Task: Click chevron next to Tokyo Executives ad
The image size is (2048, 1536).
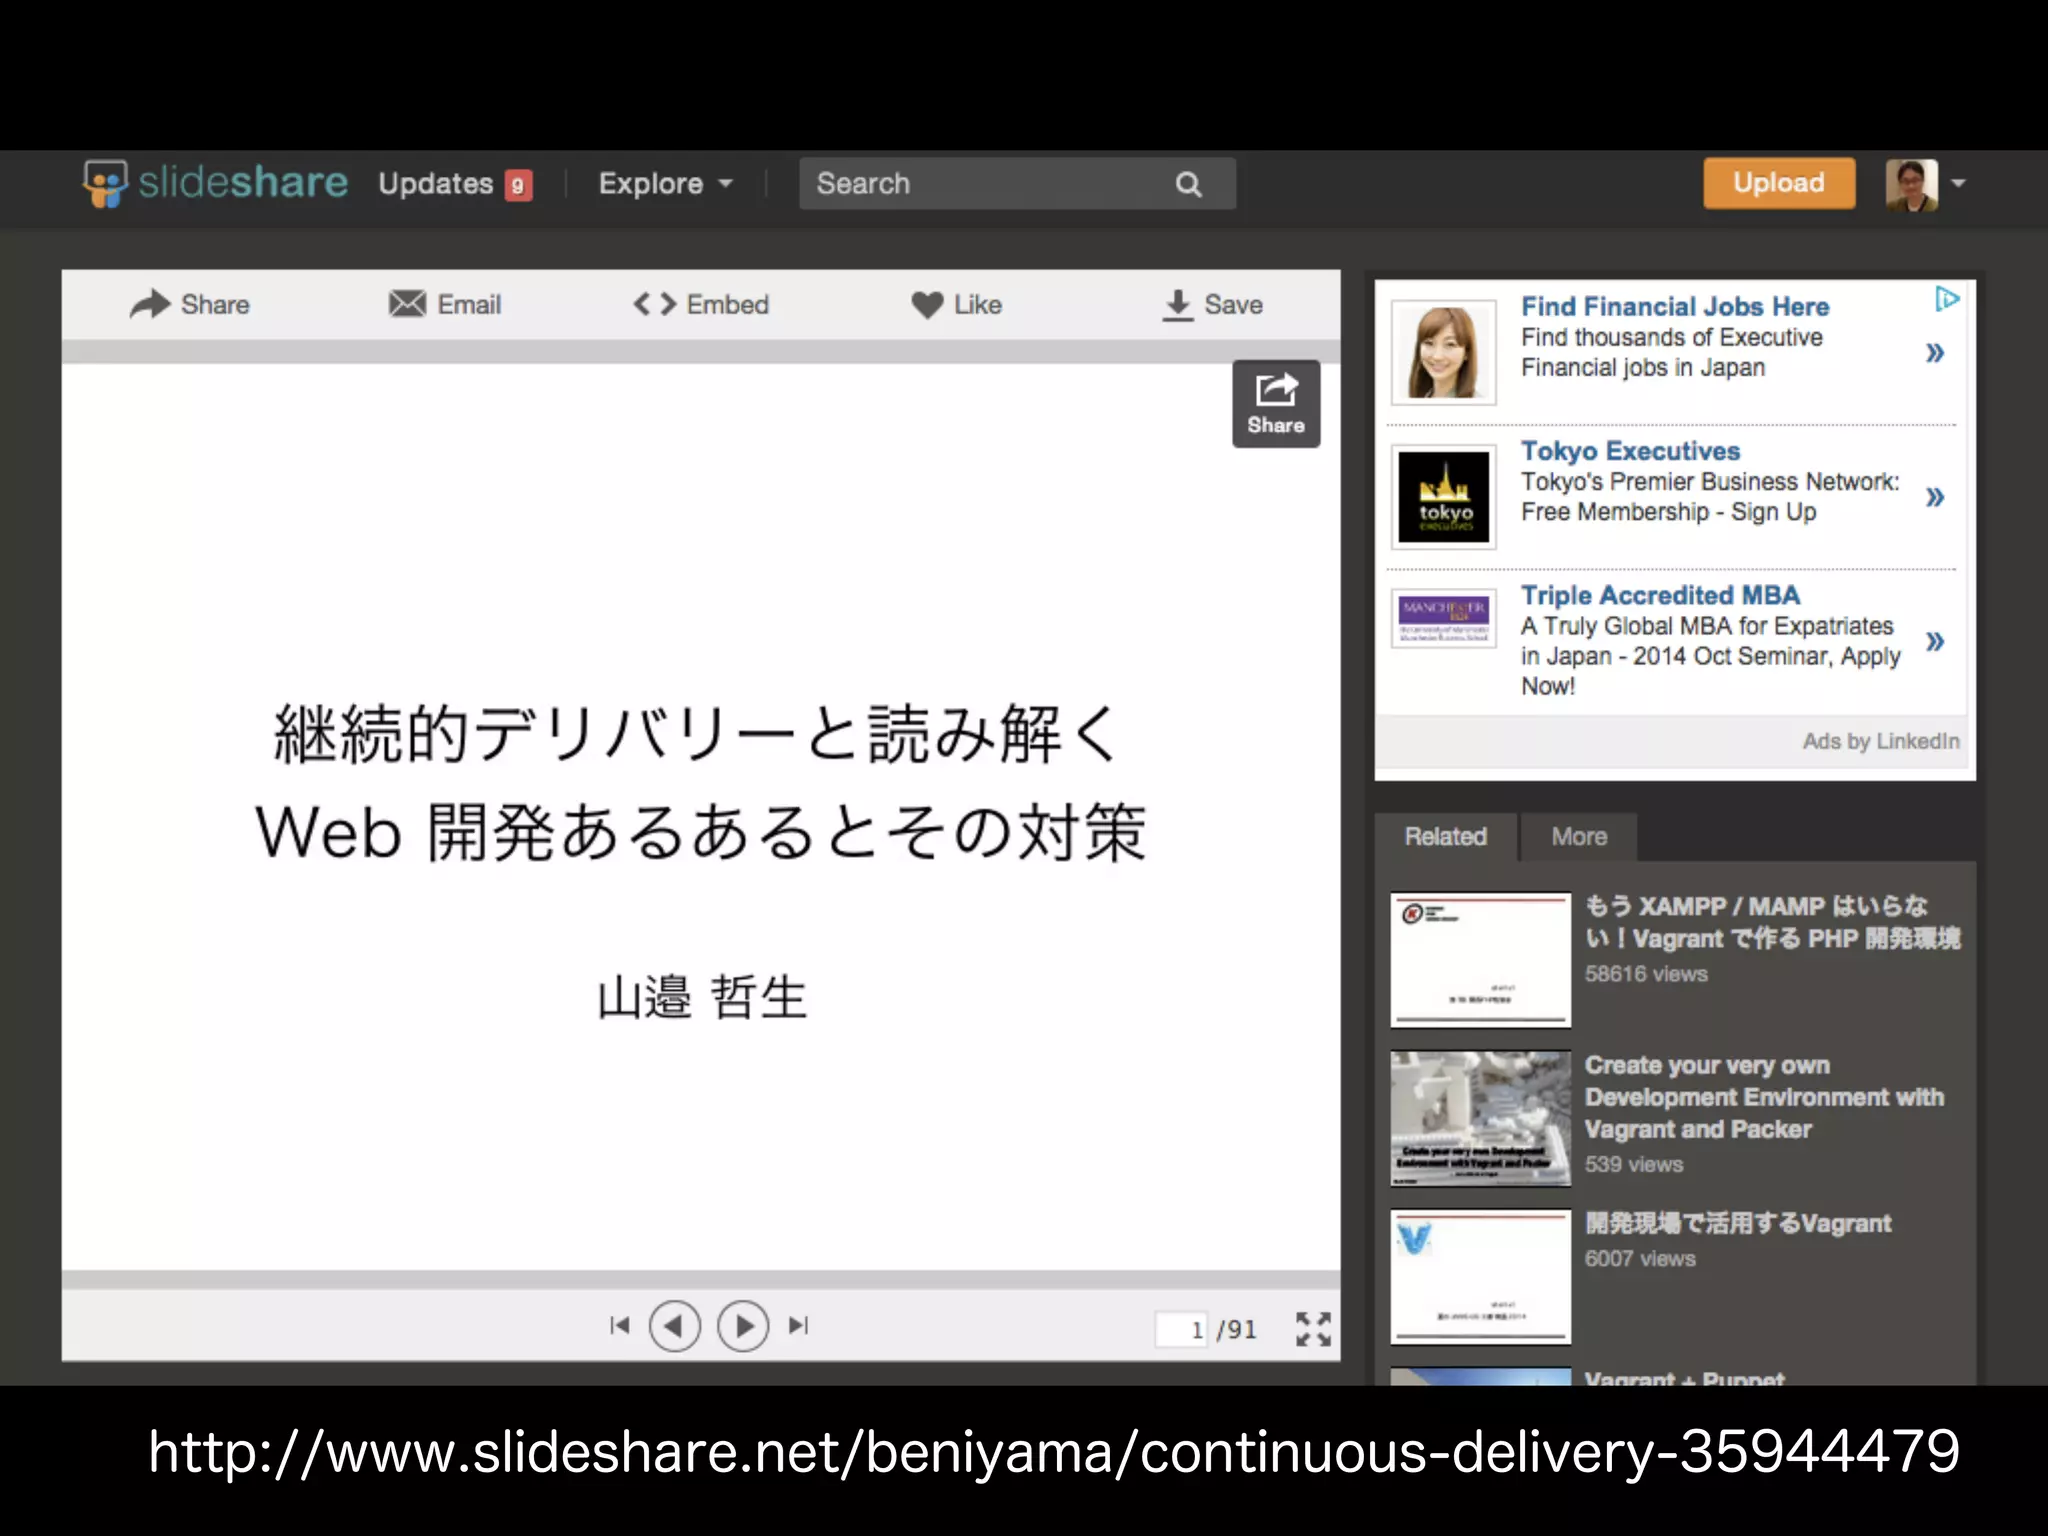Action: (1935, 497)
